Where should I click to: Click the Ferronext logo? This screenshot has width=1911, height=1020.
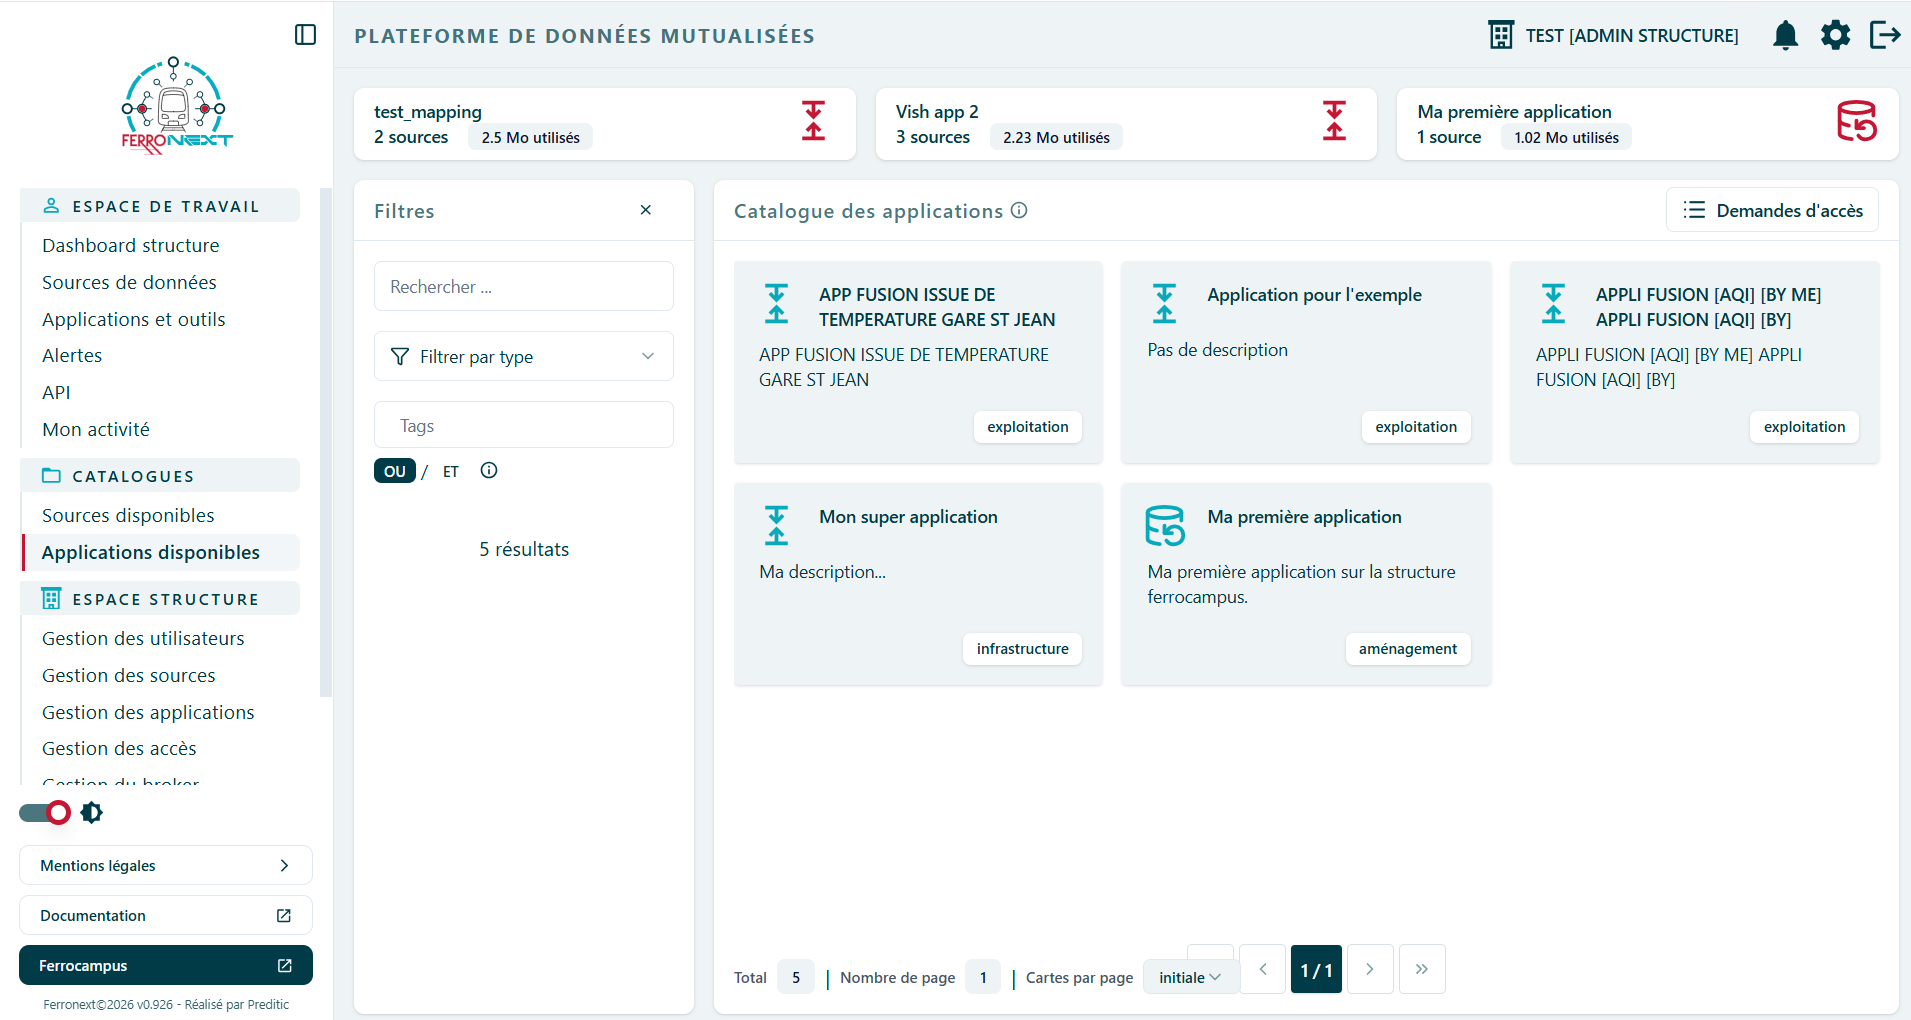click(177, 106)
